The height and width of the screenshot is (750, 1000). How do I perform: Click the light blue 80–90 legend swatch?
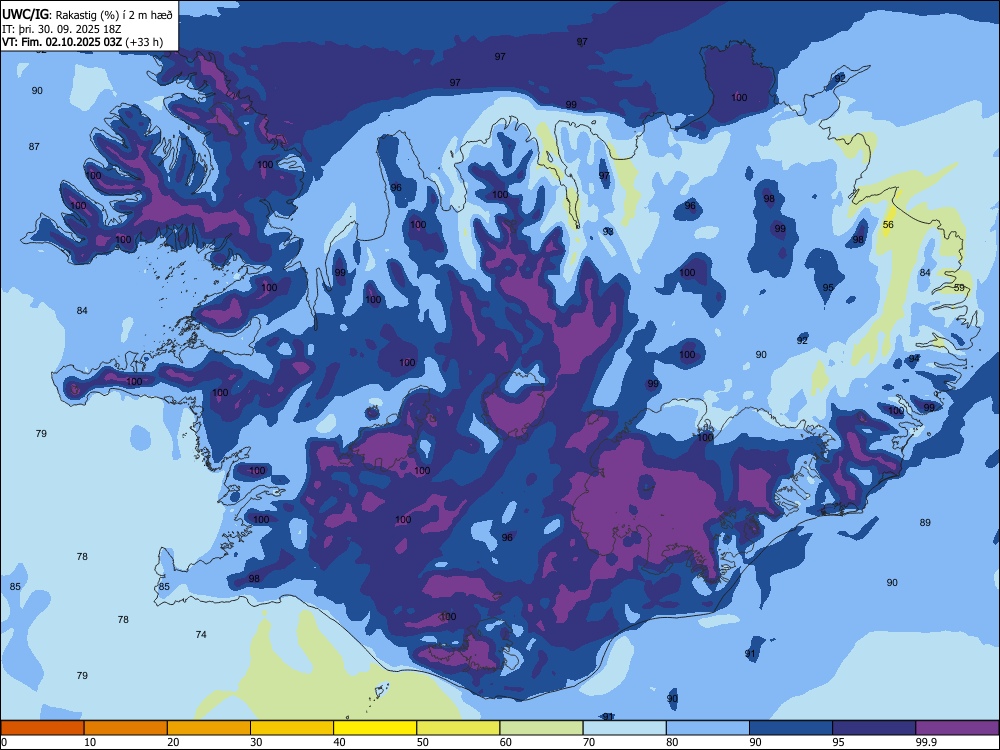click(708, 728)
